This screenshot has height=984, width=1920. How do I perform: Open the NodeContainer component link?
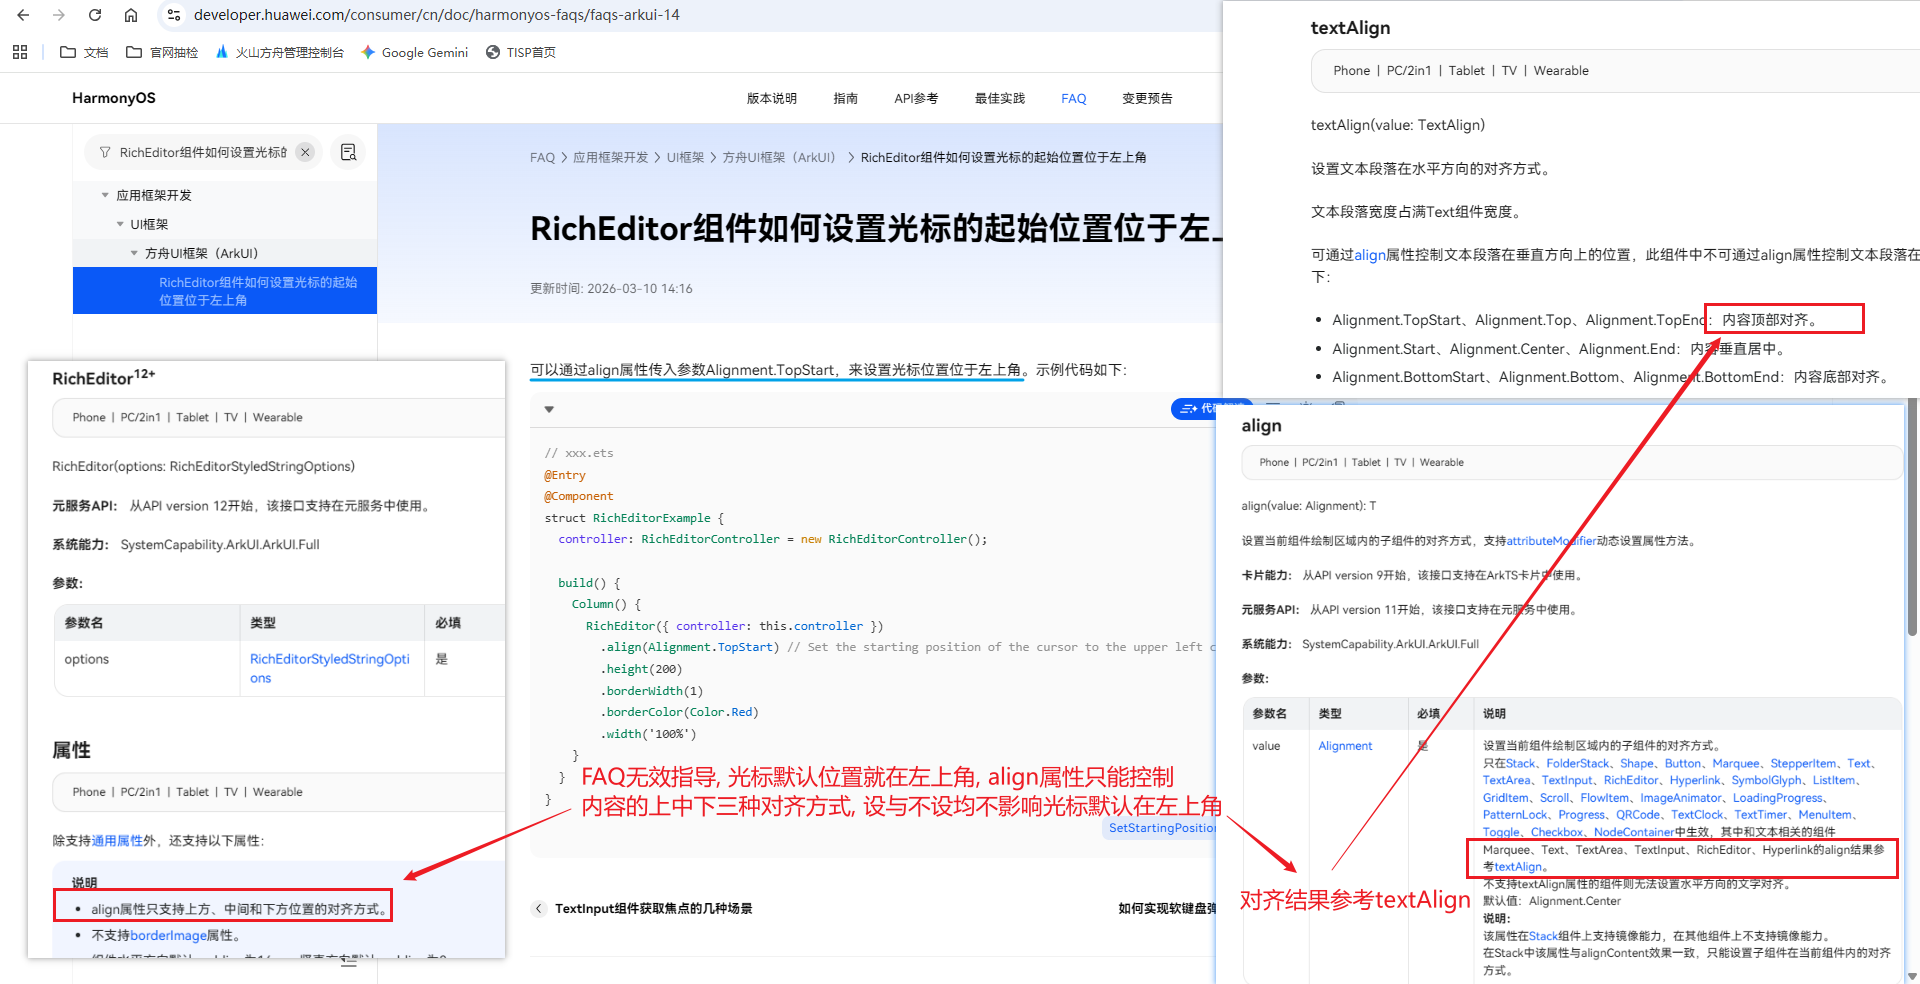pyautogui.click(x=1634, y=832)
